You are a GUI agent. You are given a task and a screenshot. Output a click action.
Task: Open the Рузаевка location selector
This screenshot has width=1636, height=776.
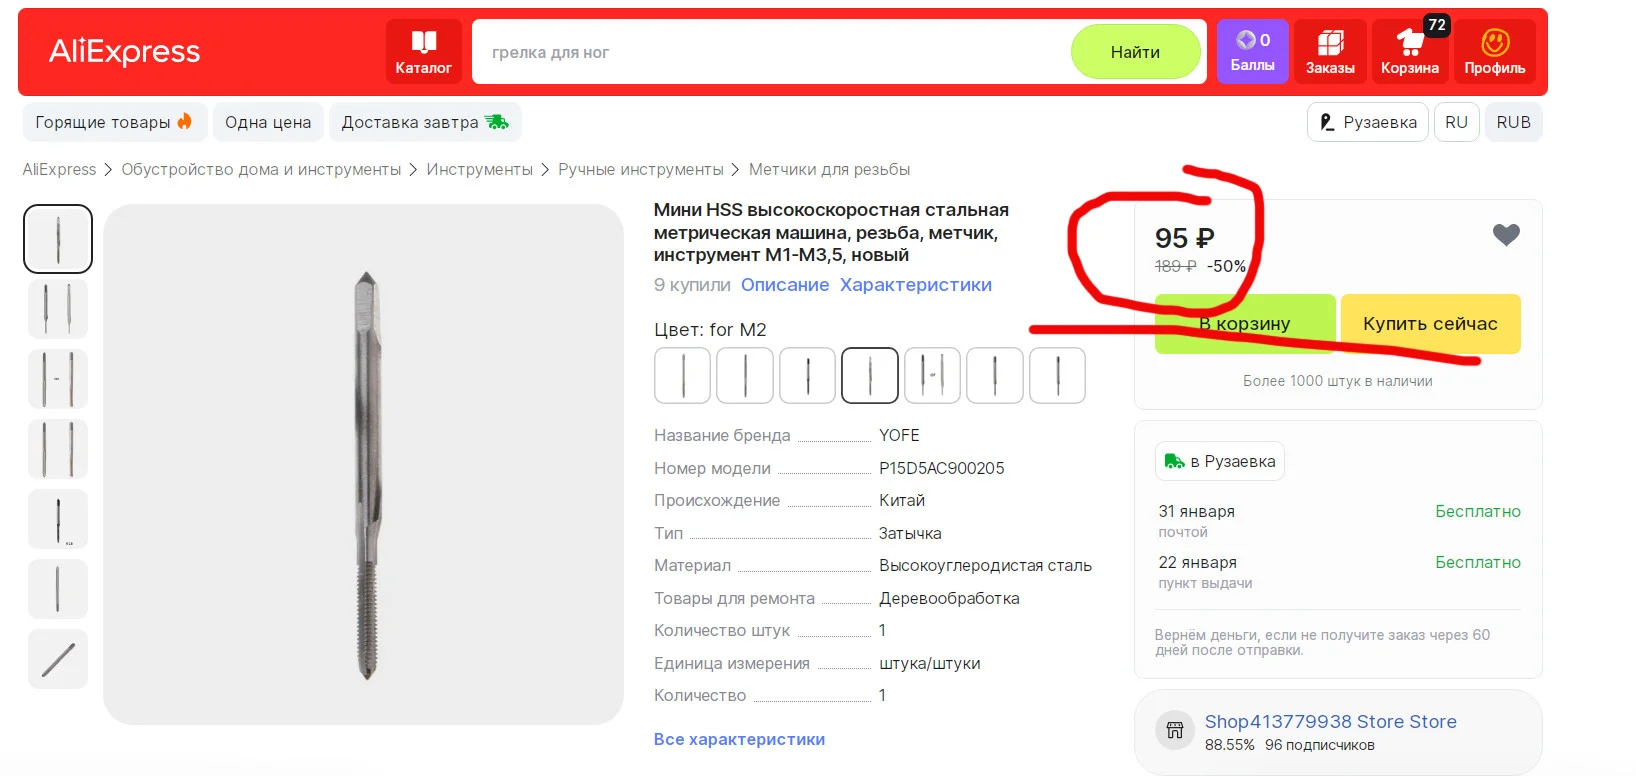[1367, 122]
